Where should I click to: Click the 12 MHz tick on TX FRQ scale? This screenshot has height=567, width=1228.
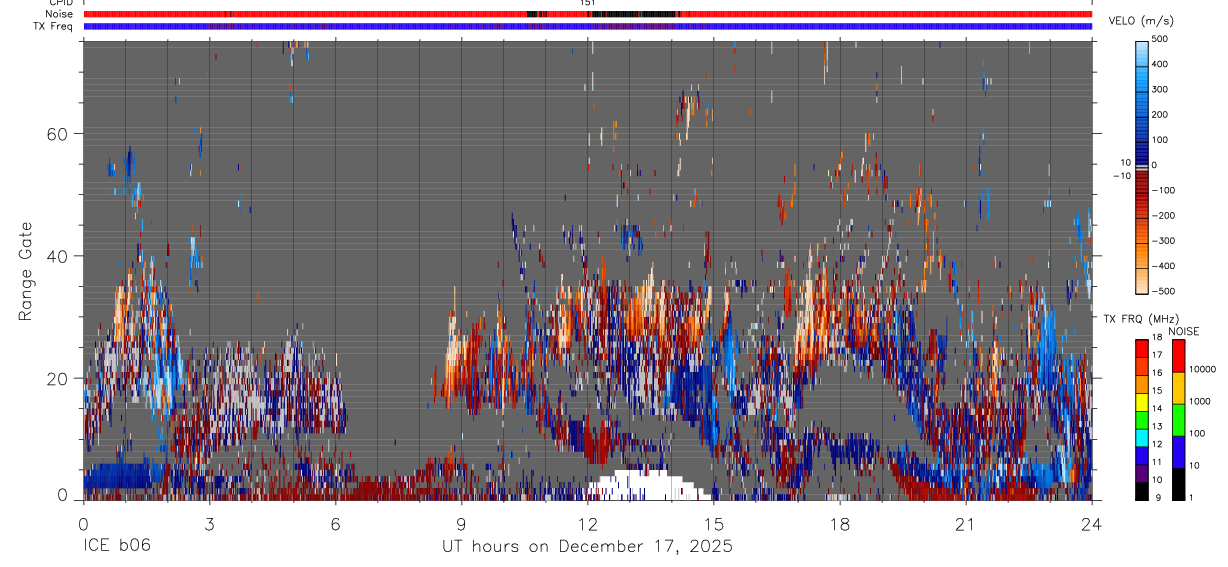click(1158, 444)
